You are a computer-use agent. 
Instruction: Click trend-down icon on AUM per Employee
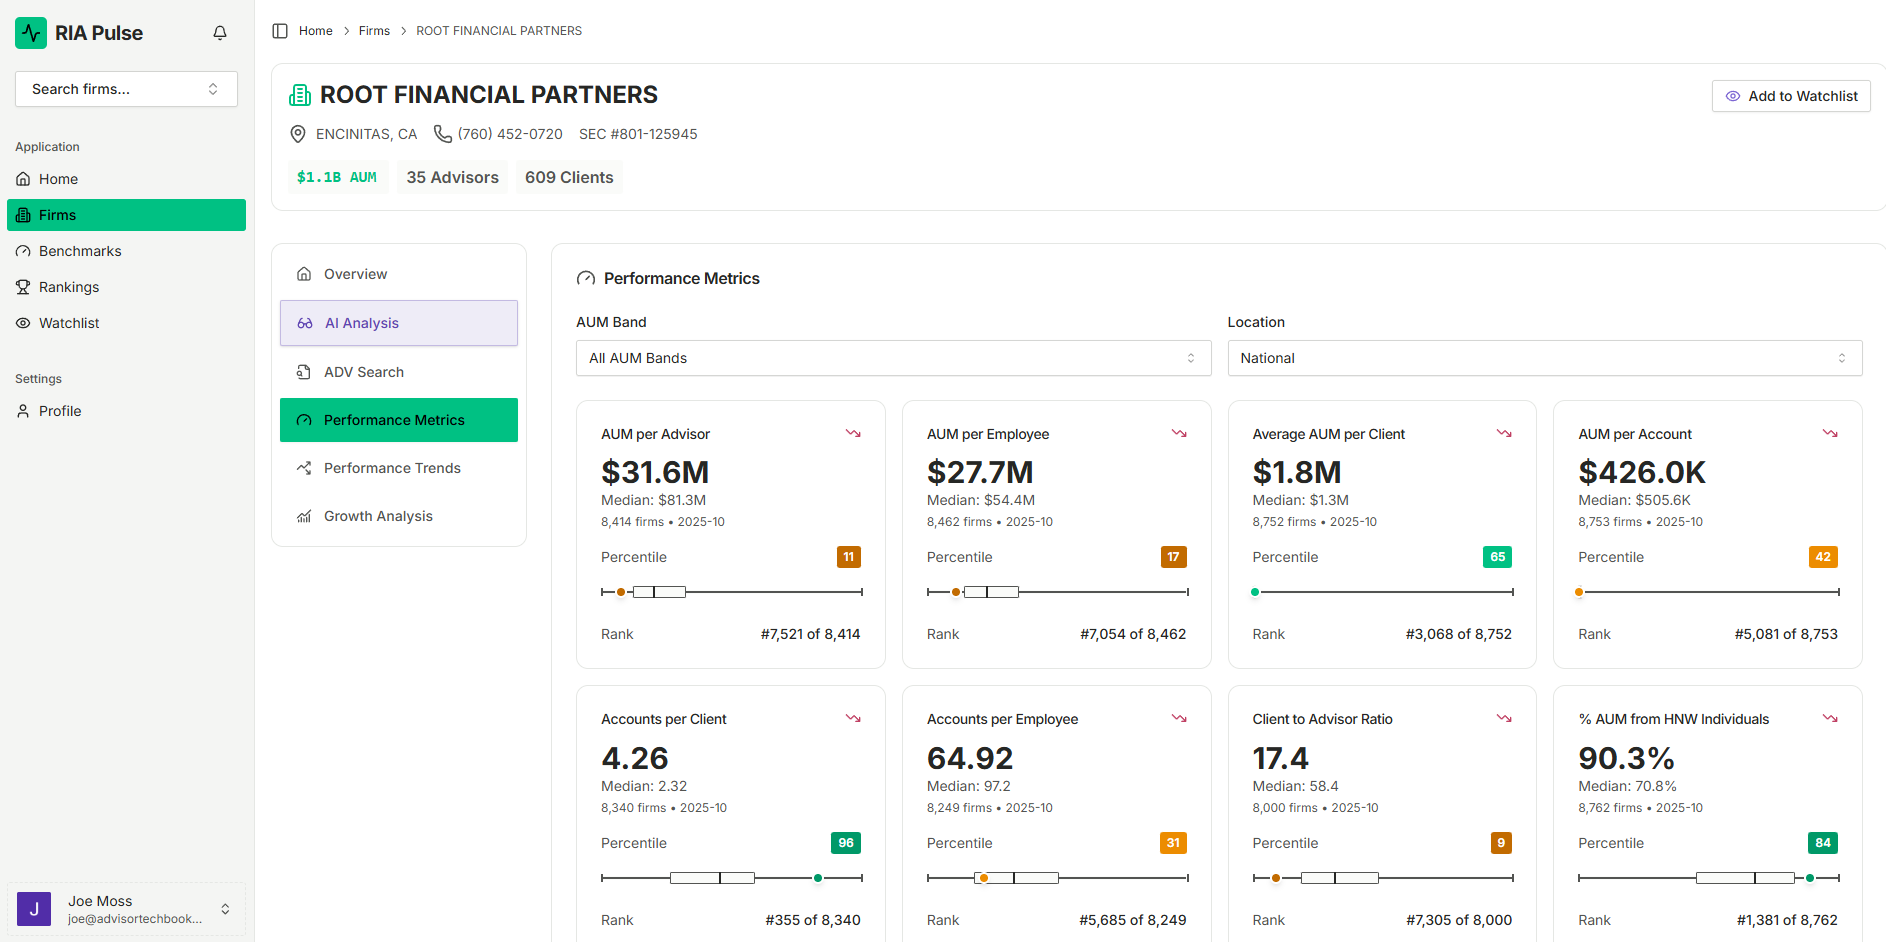[x=1179, y=433]
